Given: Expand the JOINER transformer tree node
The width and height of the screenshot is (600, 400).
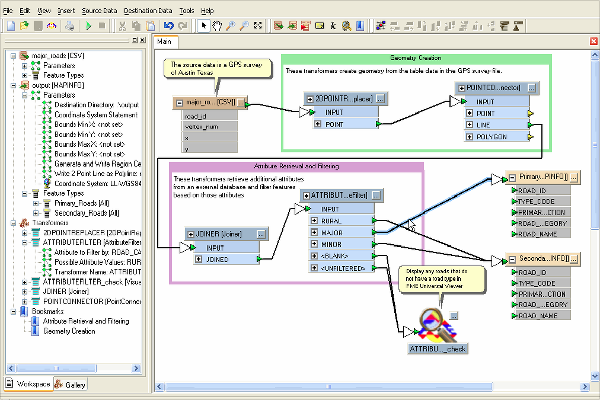Looking at the screenshot, I should (x=25, y=290).
